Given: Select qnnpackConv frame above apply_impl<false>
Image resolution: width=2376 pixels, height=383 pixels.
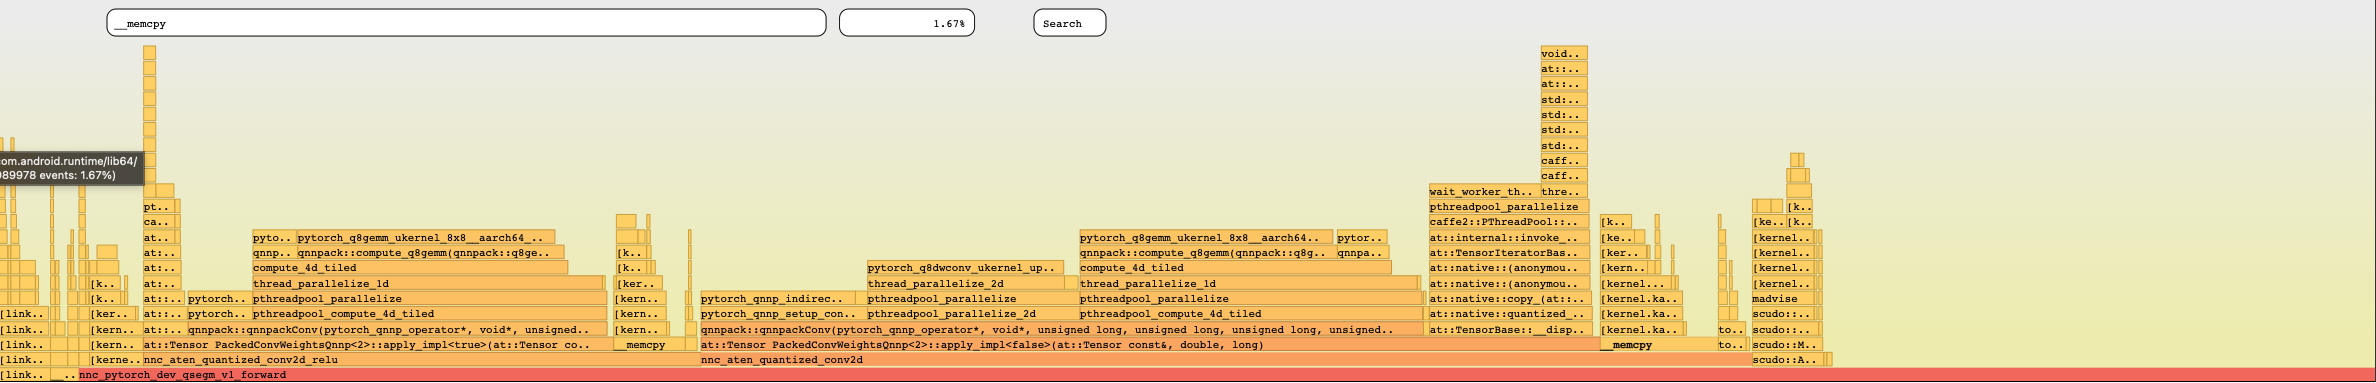Looking at the screenshot, I should pos(1061,330).
